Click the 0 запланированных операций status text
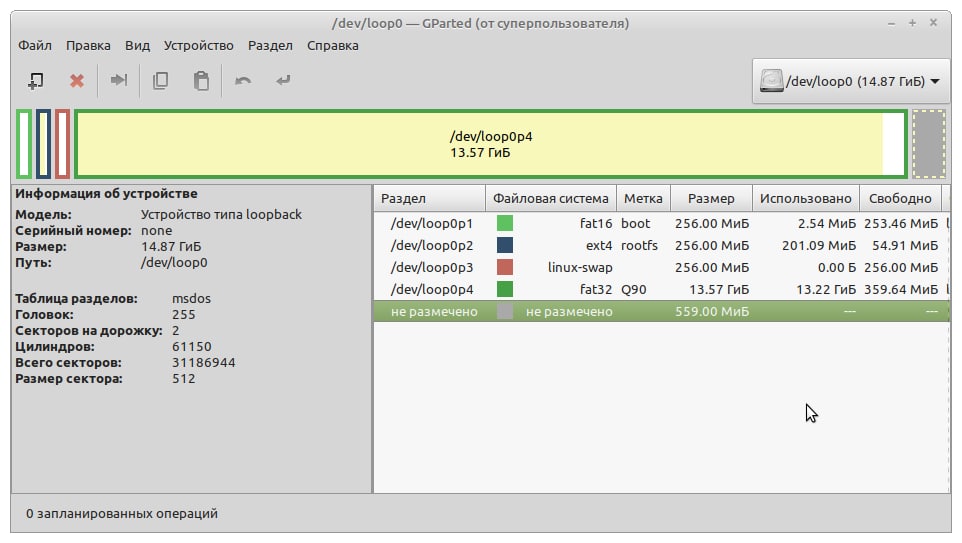The width and height of the screenshot is (962, 543). point(121,514)
